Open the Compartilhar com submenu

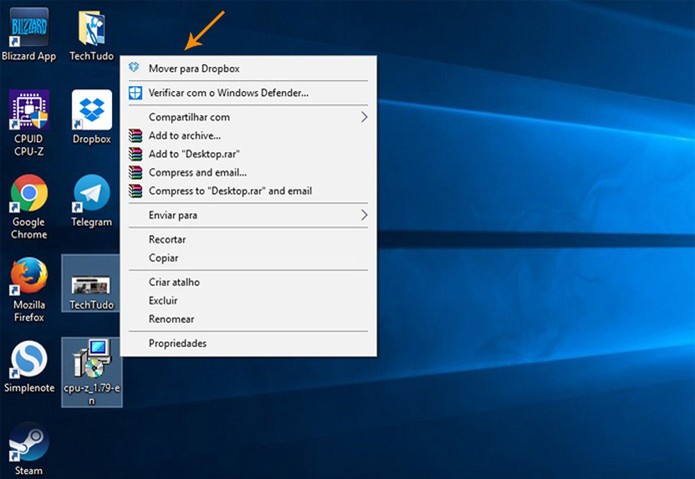[248, 117]
